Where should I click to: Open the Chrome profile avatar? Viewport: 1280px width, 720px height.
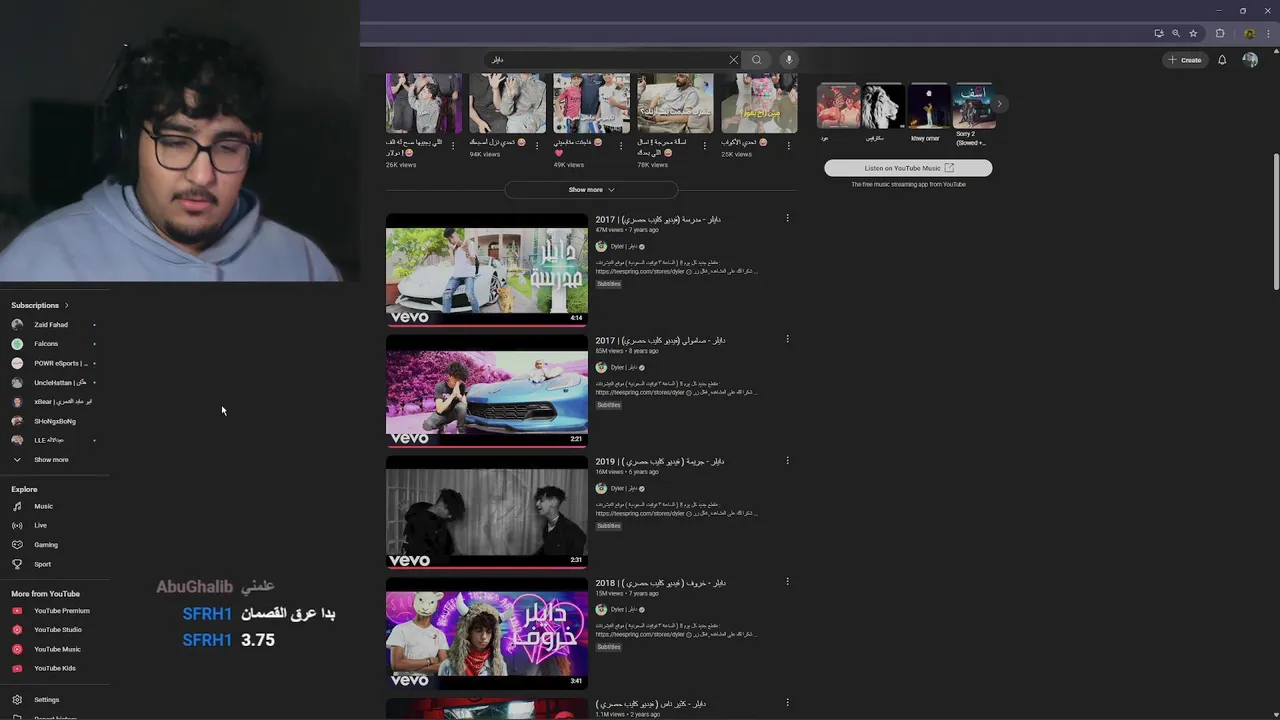click(1250, 33)
